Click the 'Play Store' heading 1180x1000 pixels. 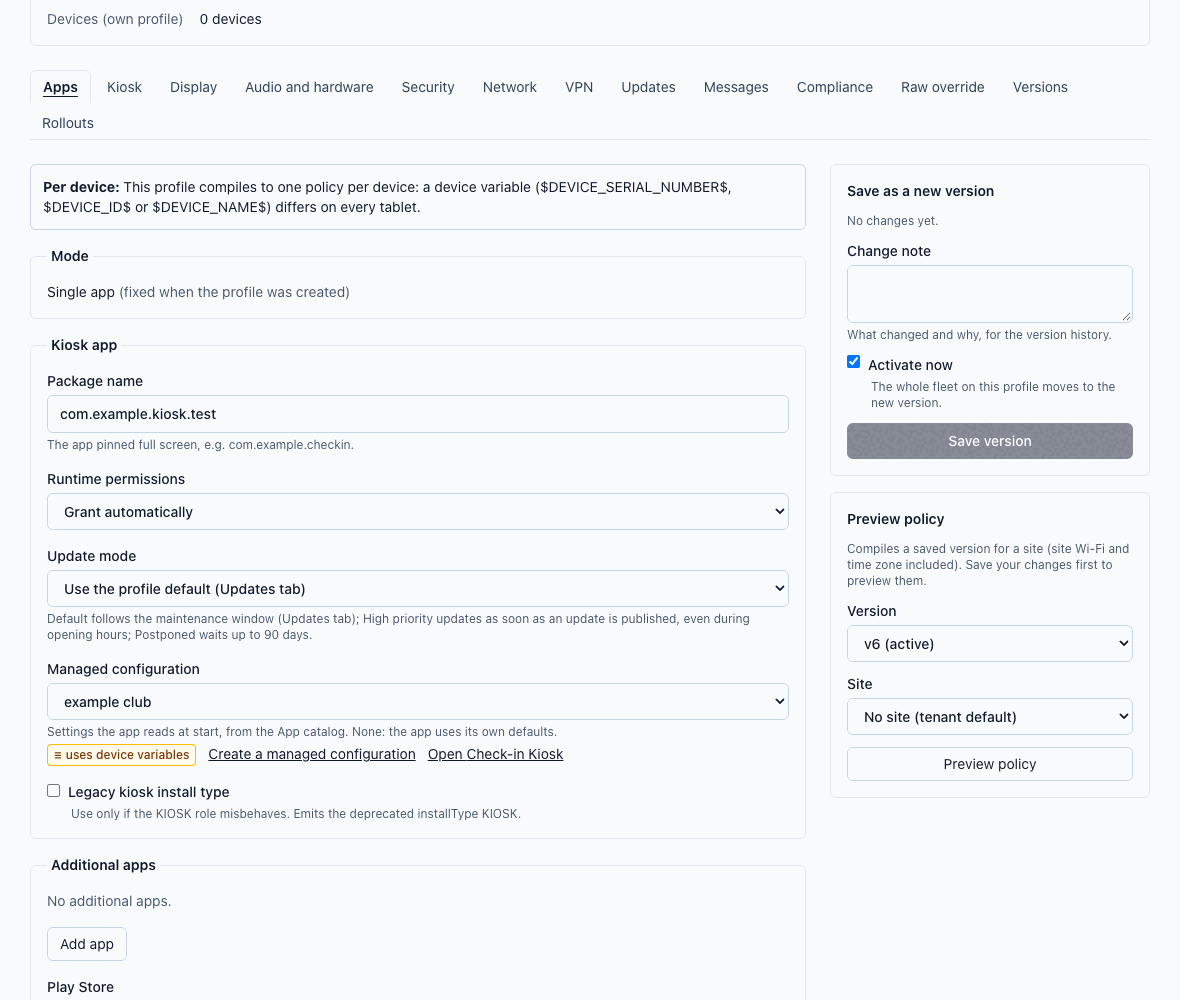81,987
